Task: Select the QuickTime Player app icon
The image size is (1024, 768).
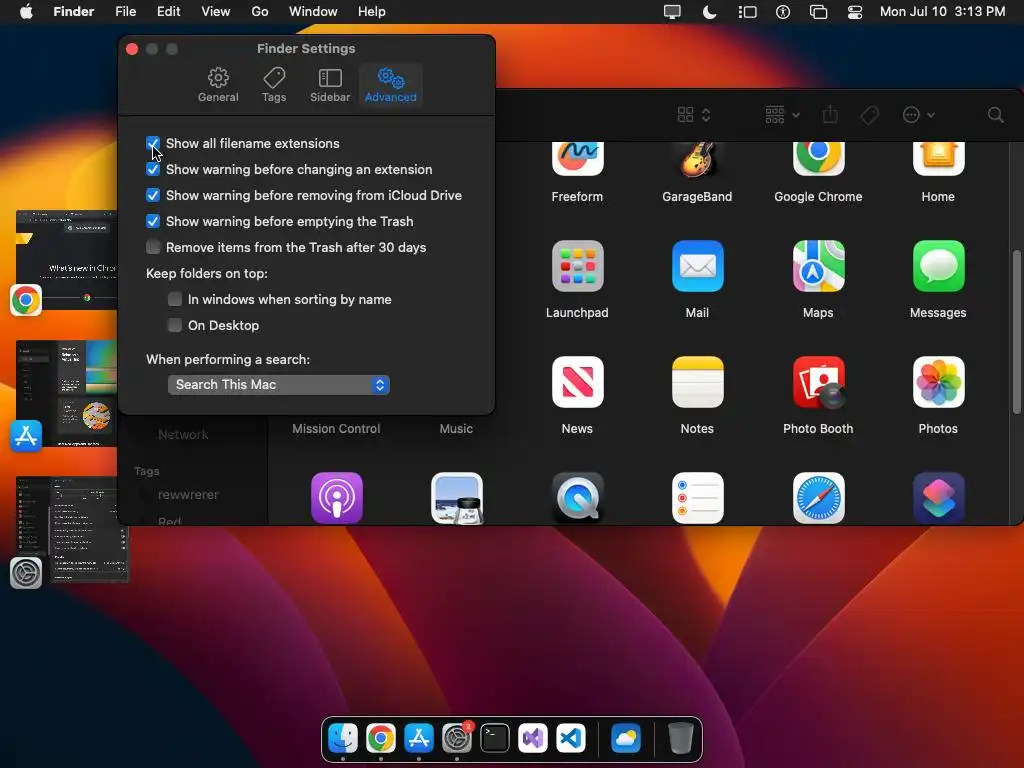Action: pos(577,498)
